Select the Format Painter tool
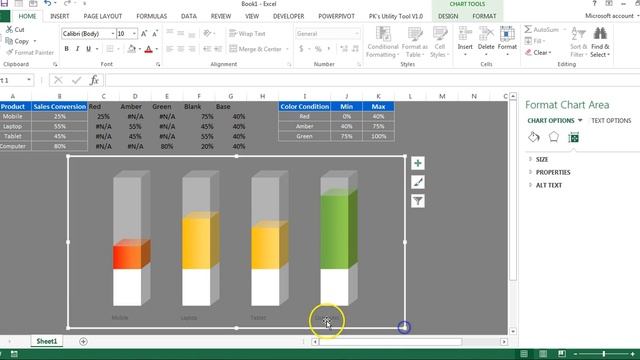 [x=30, y=52]
